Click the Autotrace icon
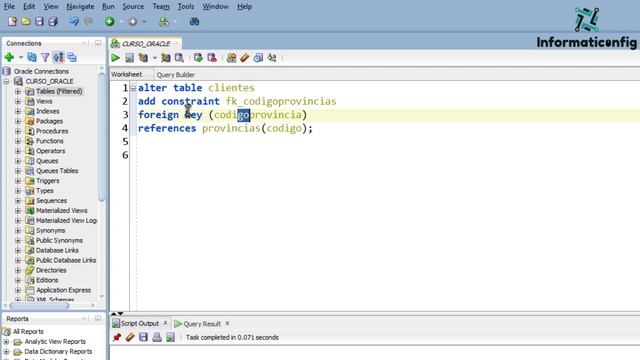This screenshot has height=360, width=640. tap(166, 58)
